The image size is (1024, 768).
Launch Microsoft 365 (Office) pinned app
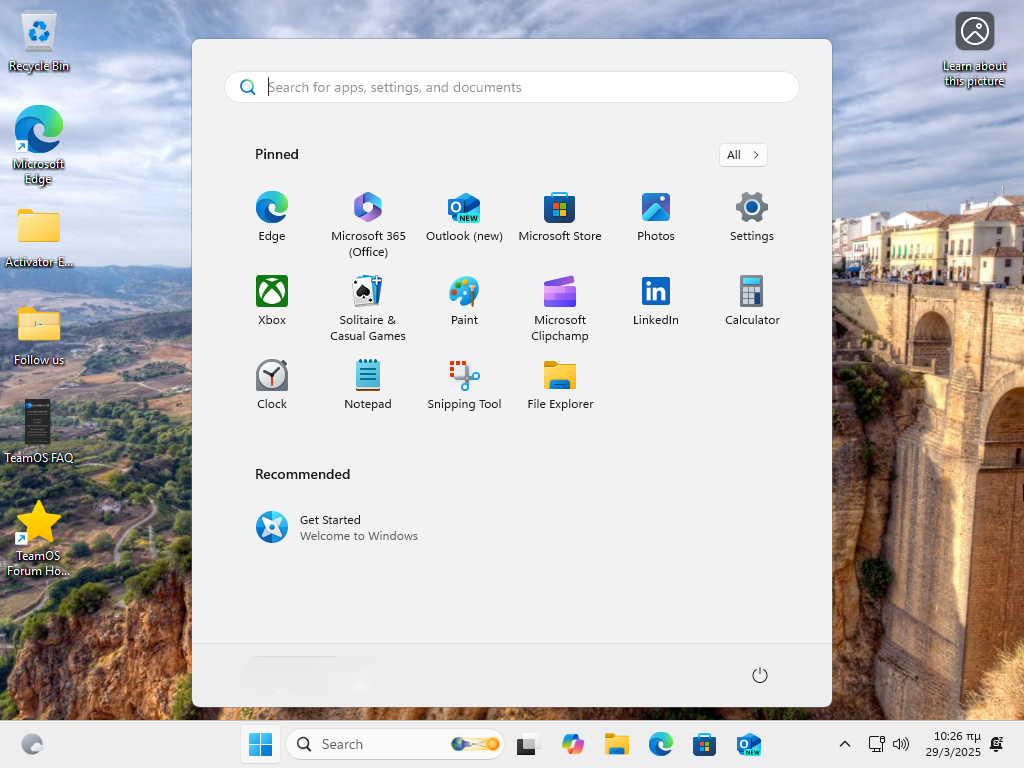click(x=368, y=225)
